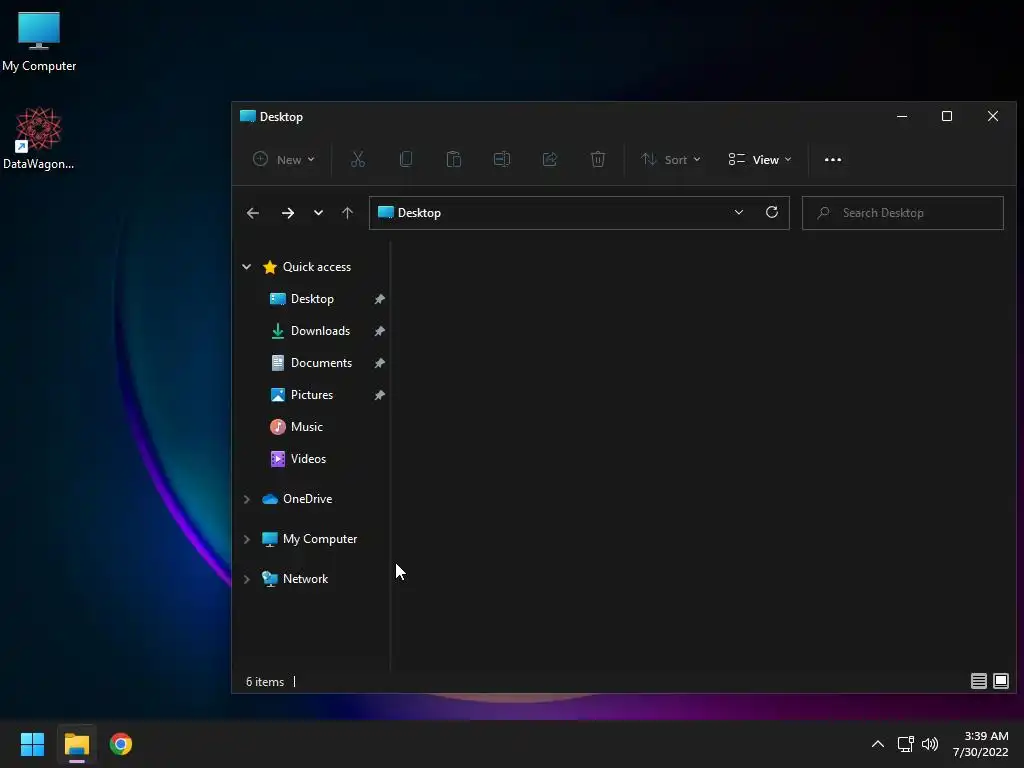Click the Cut scissors icon in the toolbar

click(x=358, y=159)
